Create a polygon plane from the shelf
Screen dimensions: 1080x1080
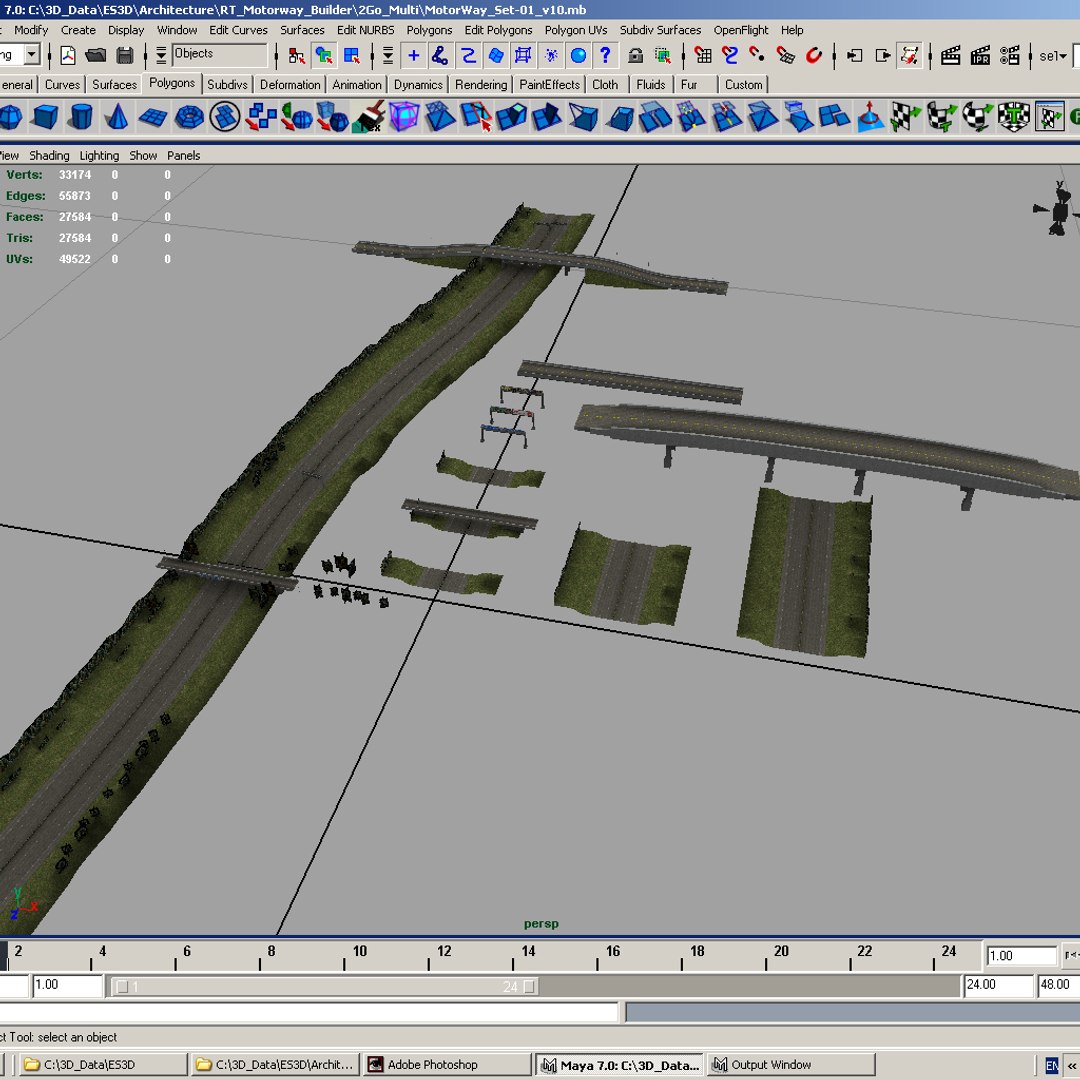click(x=153, y=116)
